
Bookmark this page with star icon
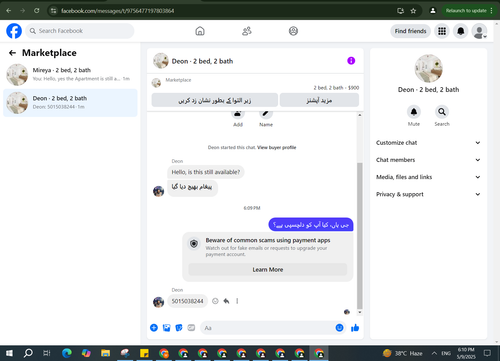pos(413,11)
